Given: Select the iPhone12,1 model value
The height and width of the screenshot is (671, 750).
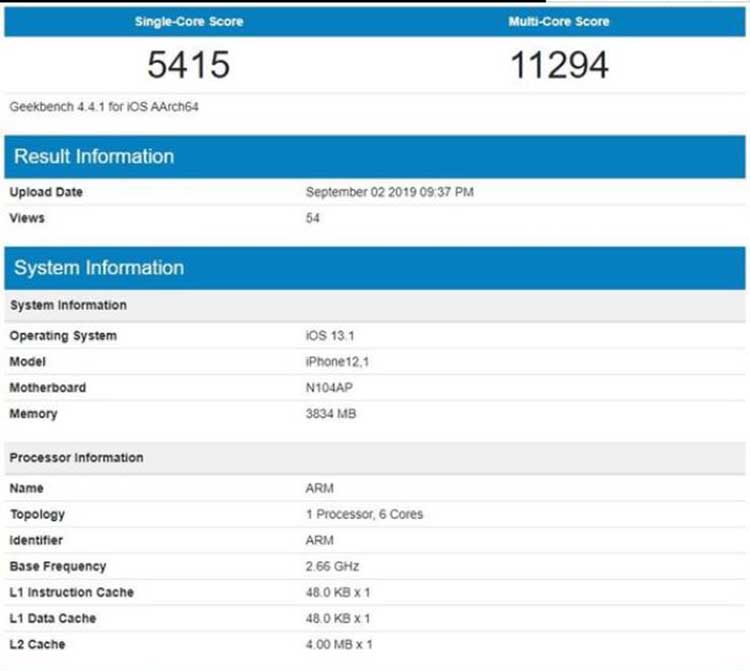Looking at the screenshot, I should (x=337, y=362).
